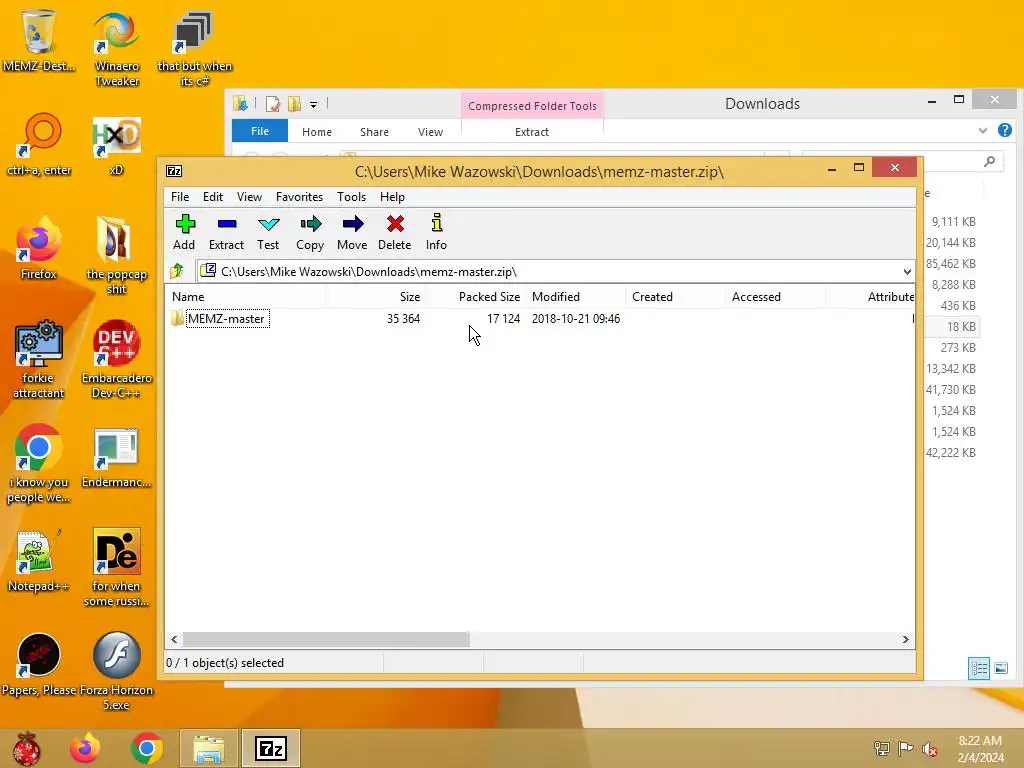Viewport: 1024px width, 768px height.
Task: Select the Notepad++ desktop shortcut
Action: coord(39,560)
